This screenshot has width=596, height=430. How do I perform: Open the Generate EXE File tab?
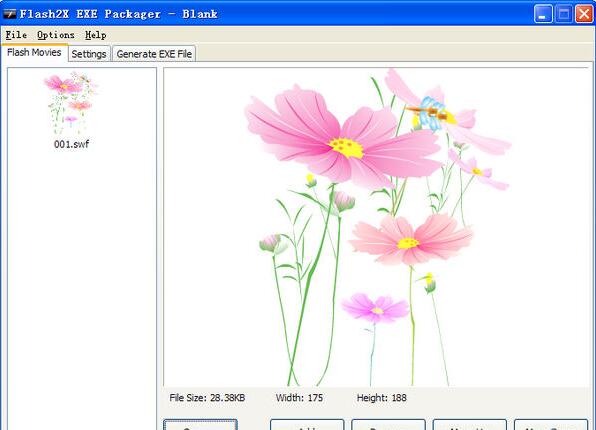(154, 54)
